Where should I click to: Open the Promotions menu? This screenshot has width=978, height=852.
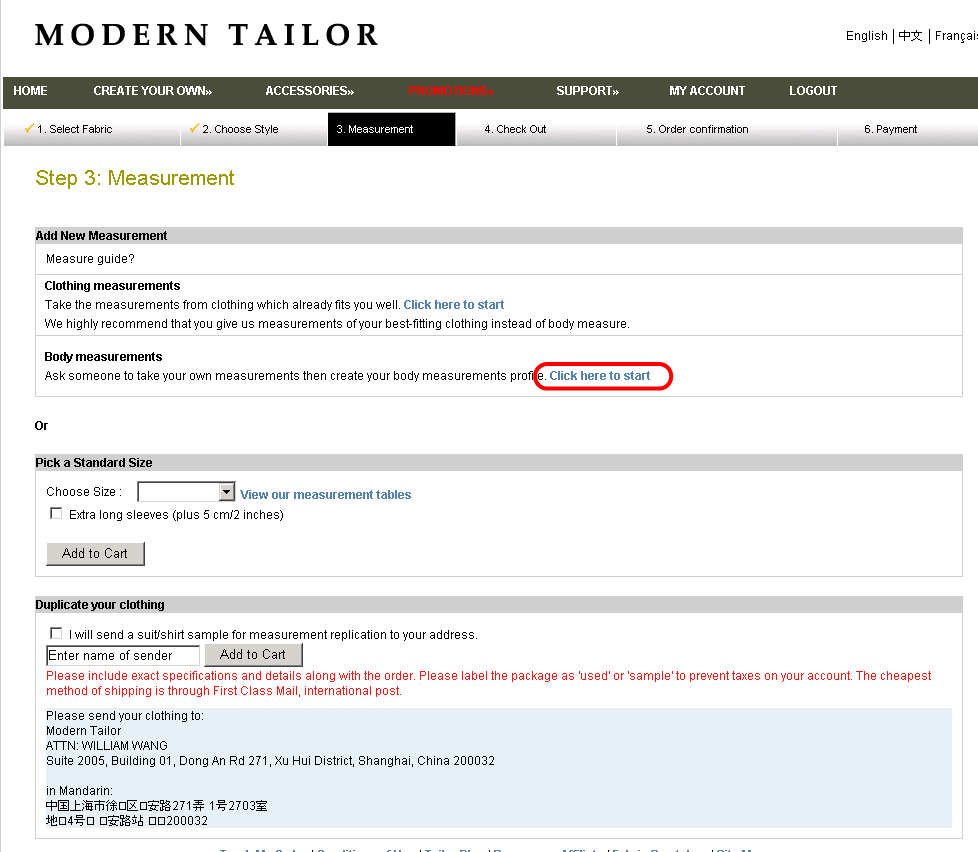point(451,91)
